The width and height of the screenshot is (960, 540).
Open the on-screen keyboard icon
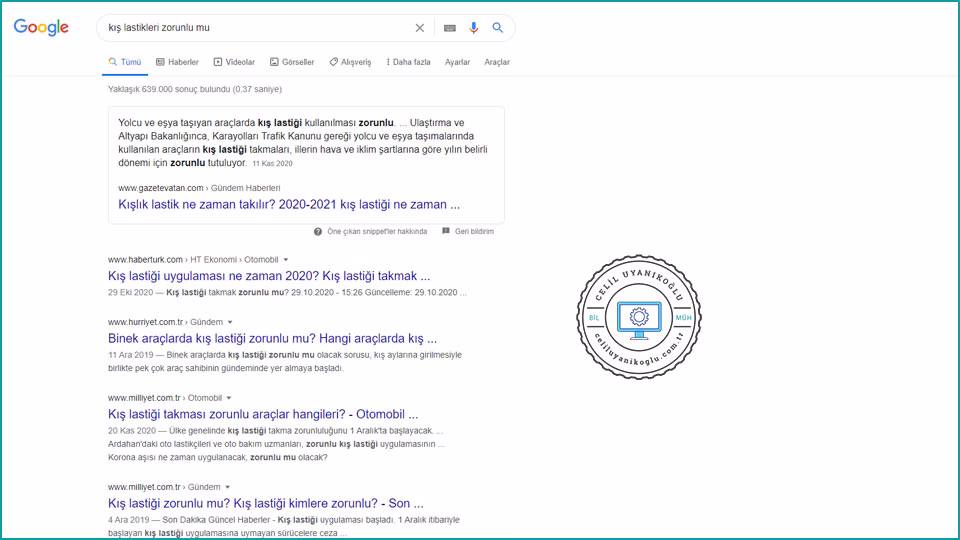(449, 28)
